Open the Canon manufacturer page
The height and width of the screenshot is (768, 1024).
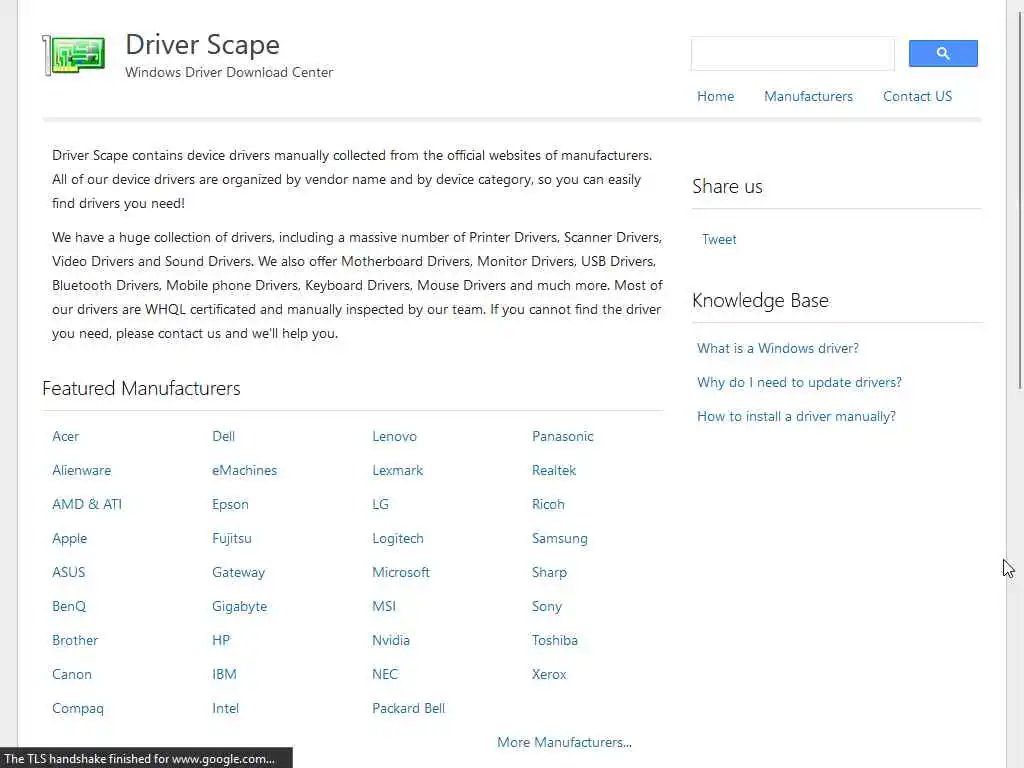click(72, 674)
